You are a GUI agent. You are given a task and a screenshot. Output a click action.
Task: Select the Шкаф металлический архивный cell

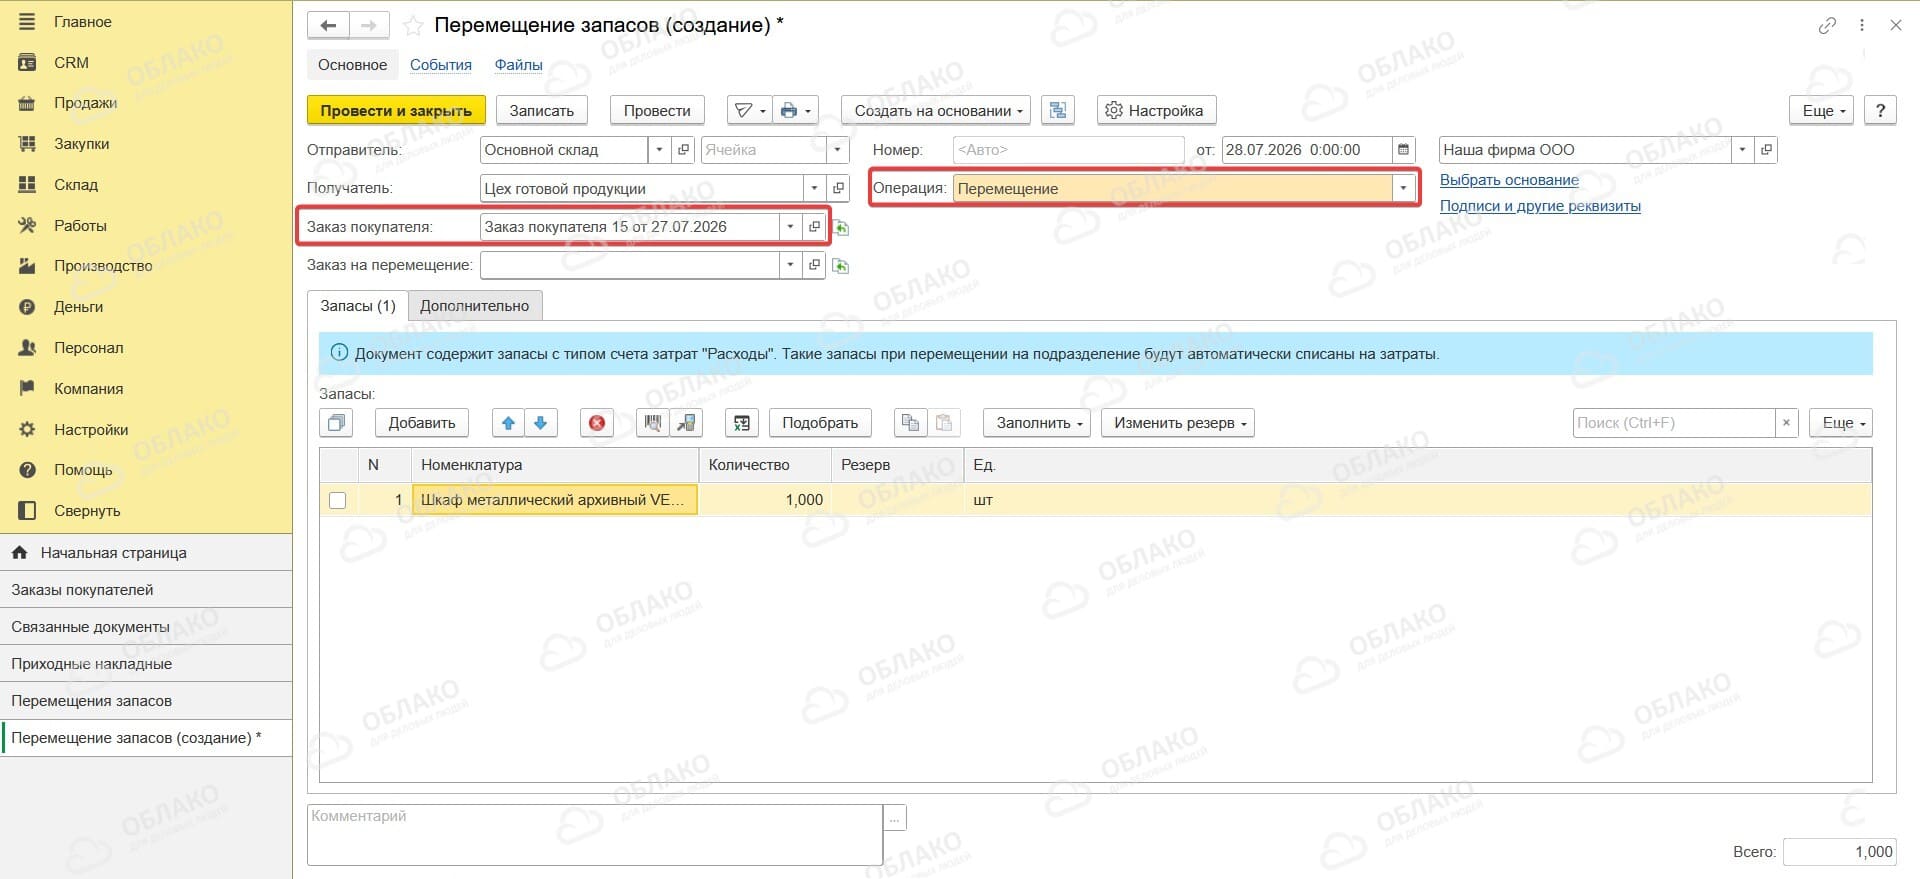pyautogui.click(x=555, y=500)
